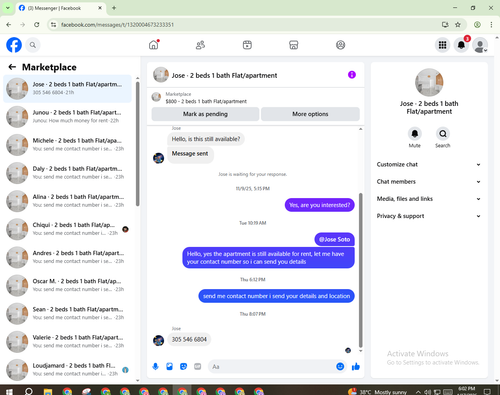Open the Menu grid icon
Image resolution: width=500 pixels, height=395 pixels.
pyautogui.click(x=442, y=45)
